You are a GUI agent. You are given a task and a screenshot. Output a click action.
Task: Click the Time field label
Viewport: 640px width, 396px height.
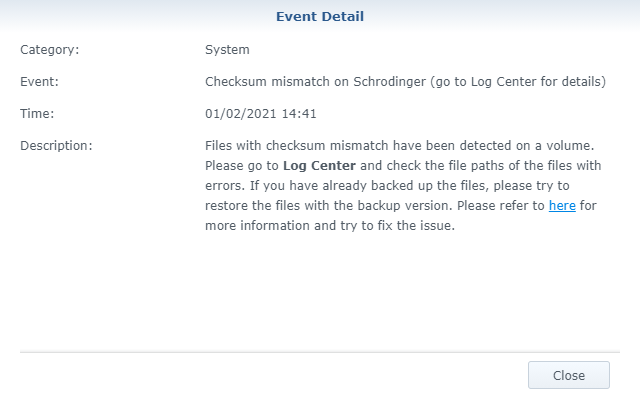click(37, 113)
